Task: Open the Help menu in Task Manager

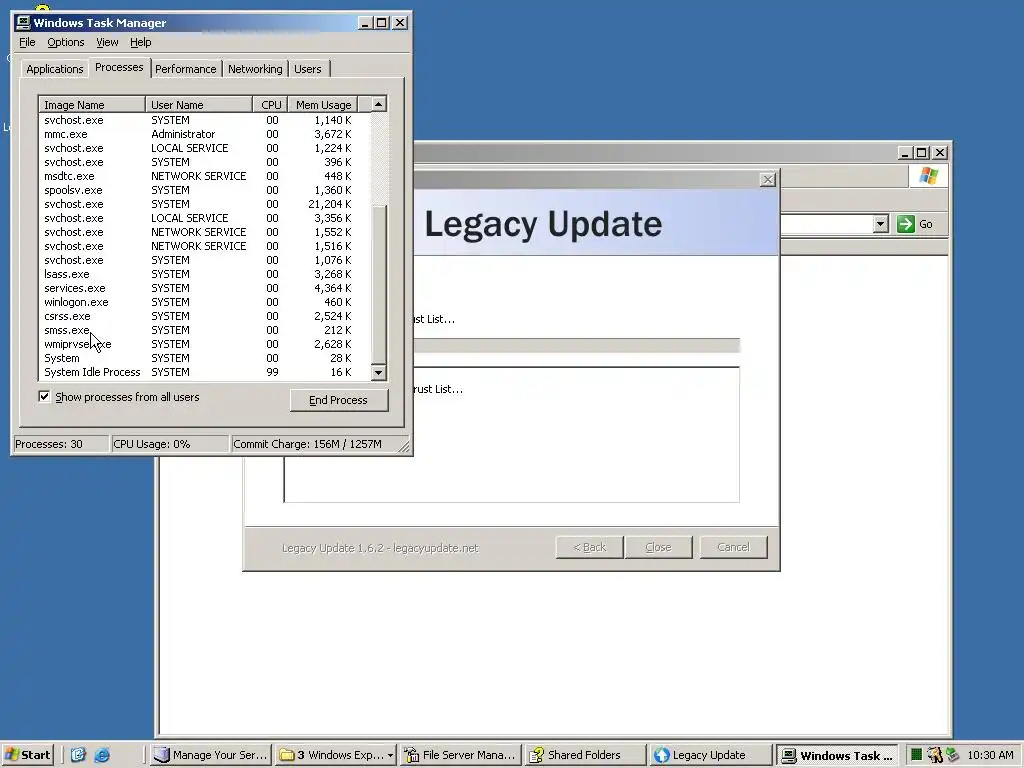Action: tap(140, 42)
